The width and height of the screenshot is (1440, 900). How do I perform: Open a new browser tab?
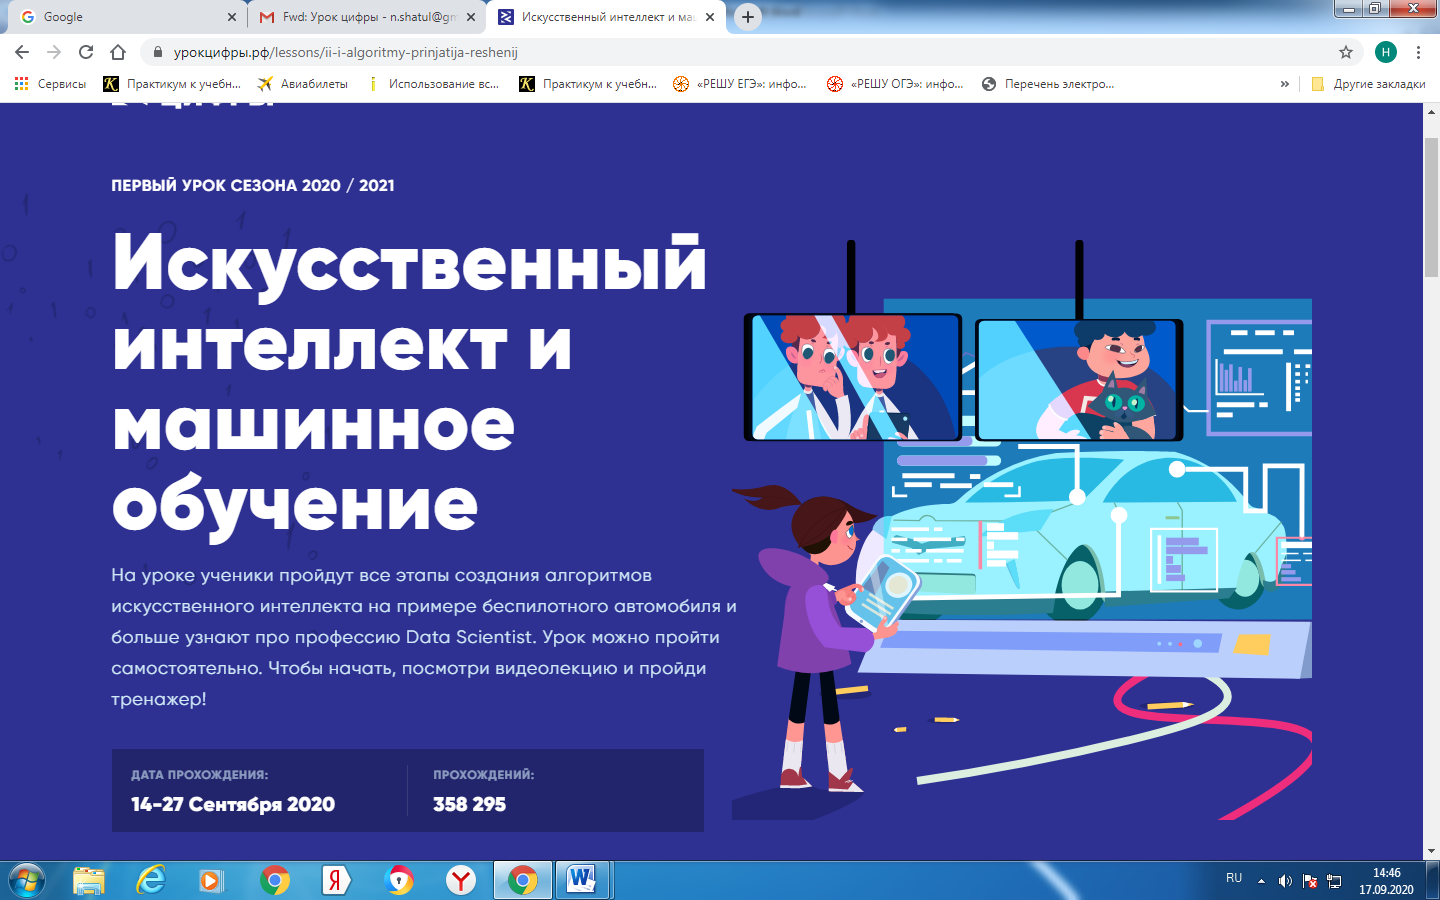(x=747, y=17)
